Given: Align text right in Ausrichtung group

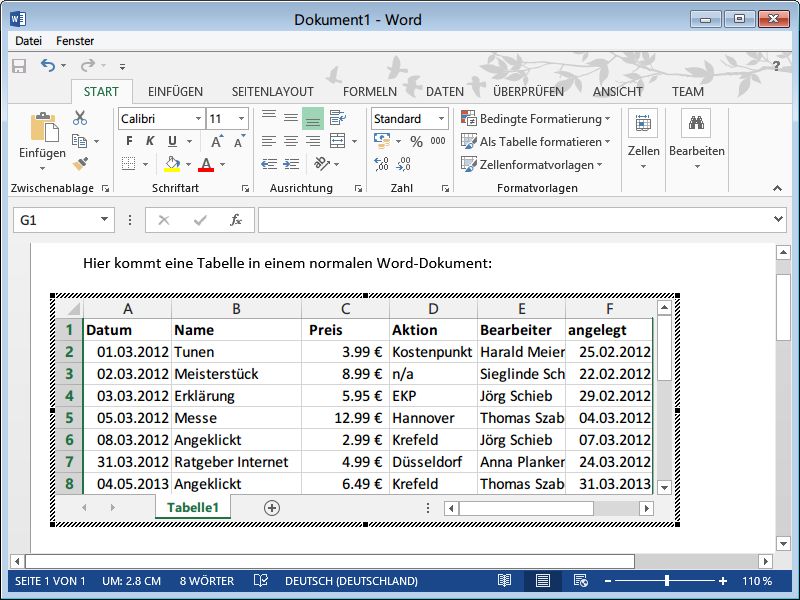Looking at the screenshot, I should pyautogui.click(x=313, y=141).
